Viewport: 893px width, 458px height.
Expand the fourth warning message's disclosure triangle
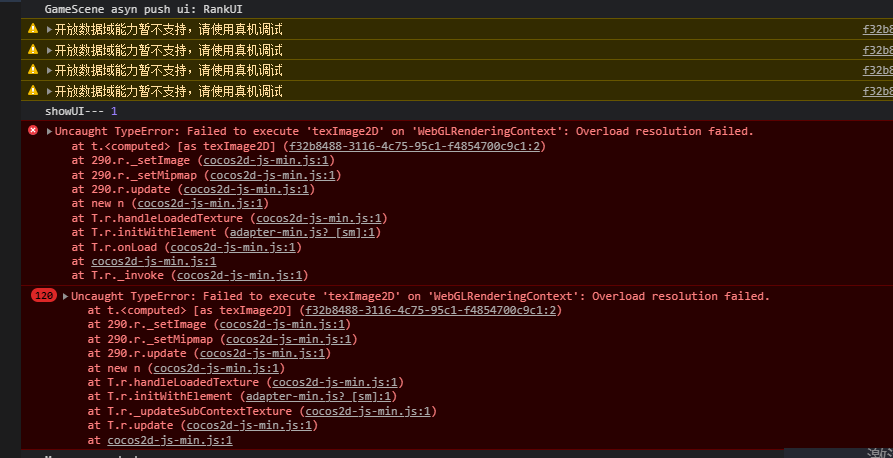[x=50, y=91]
